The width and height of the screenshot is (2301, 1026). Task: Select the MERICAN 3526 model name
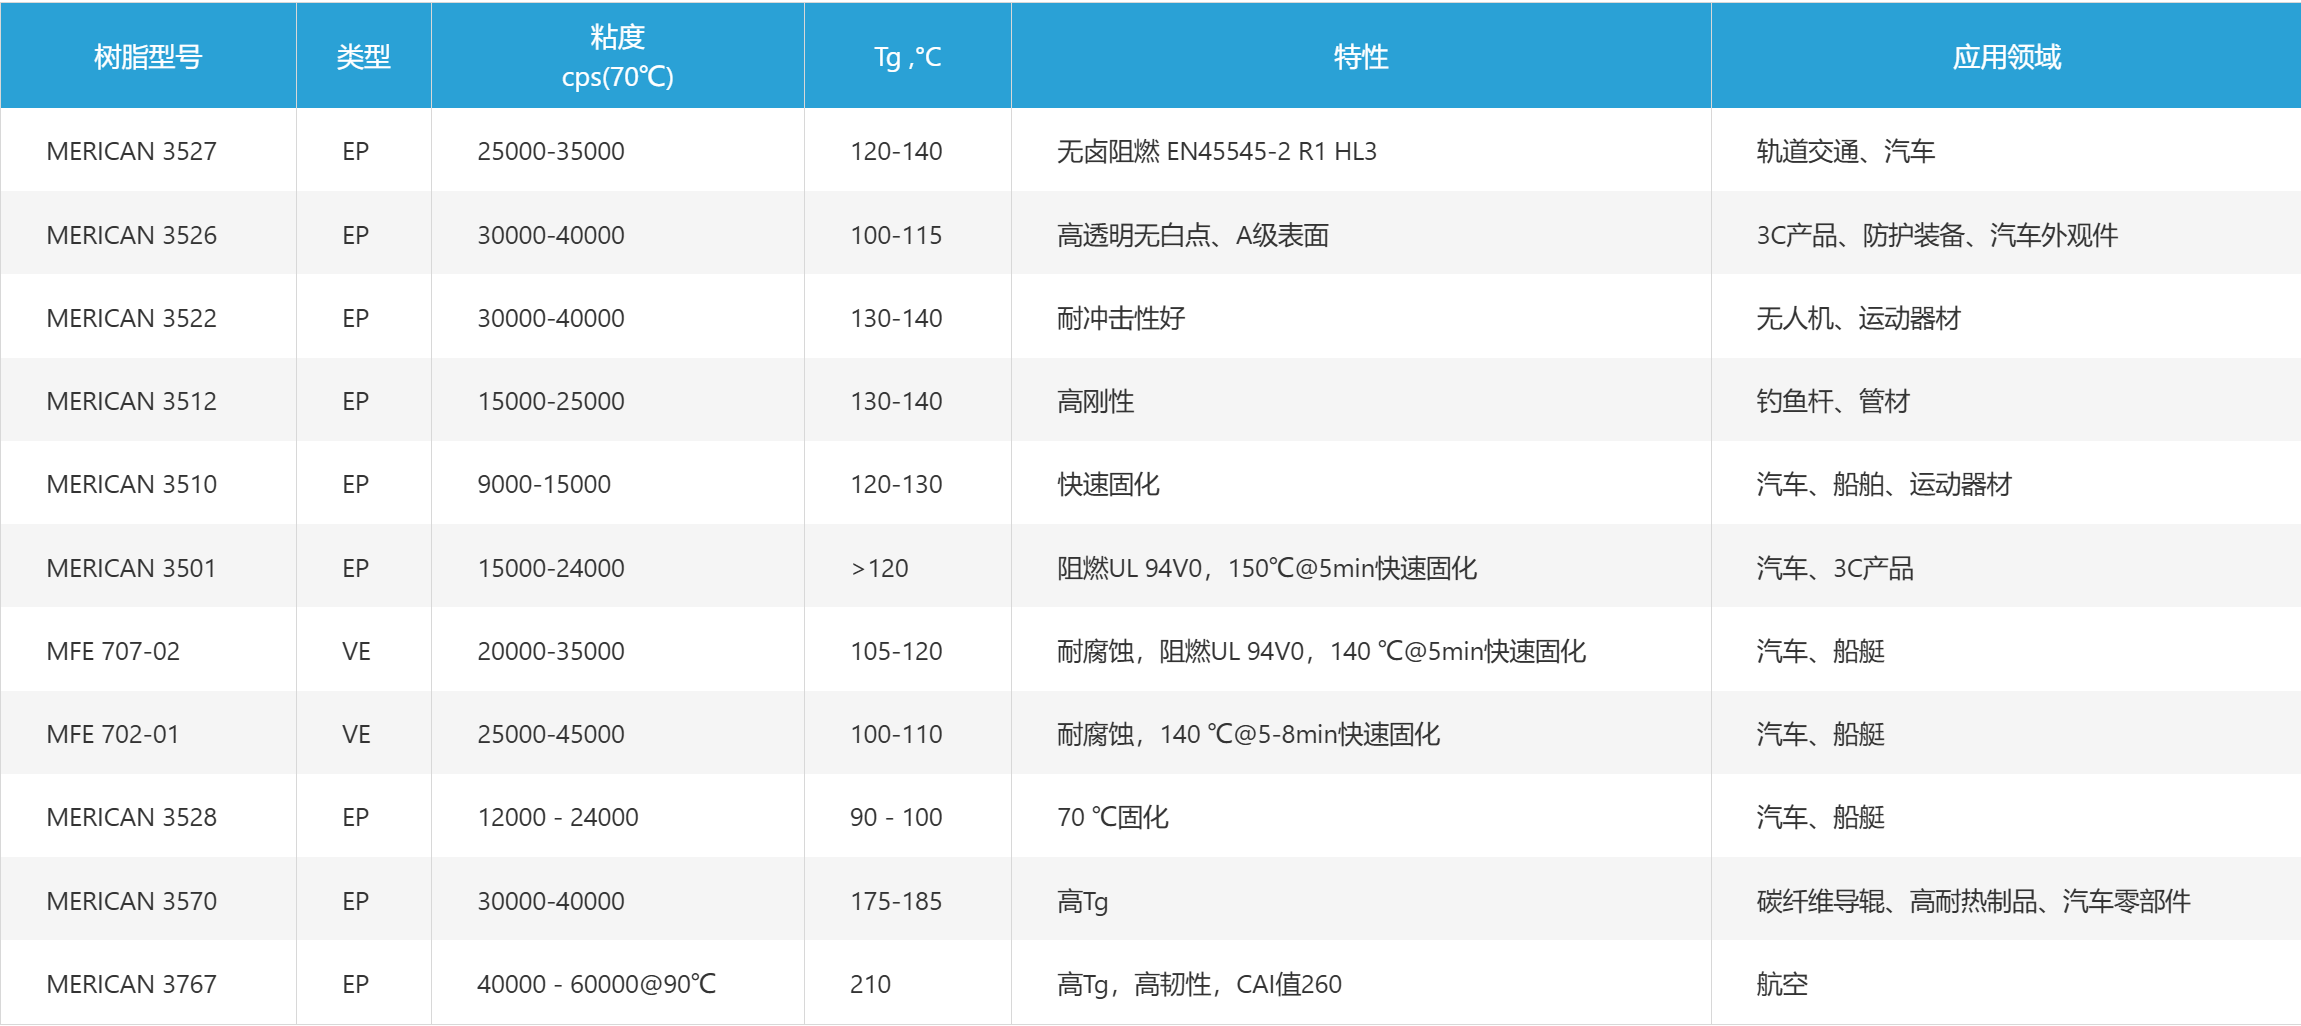tap(132, 235)
